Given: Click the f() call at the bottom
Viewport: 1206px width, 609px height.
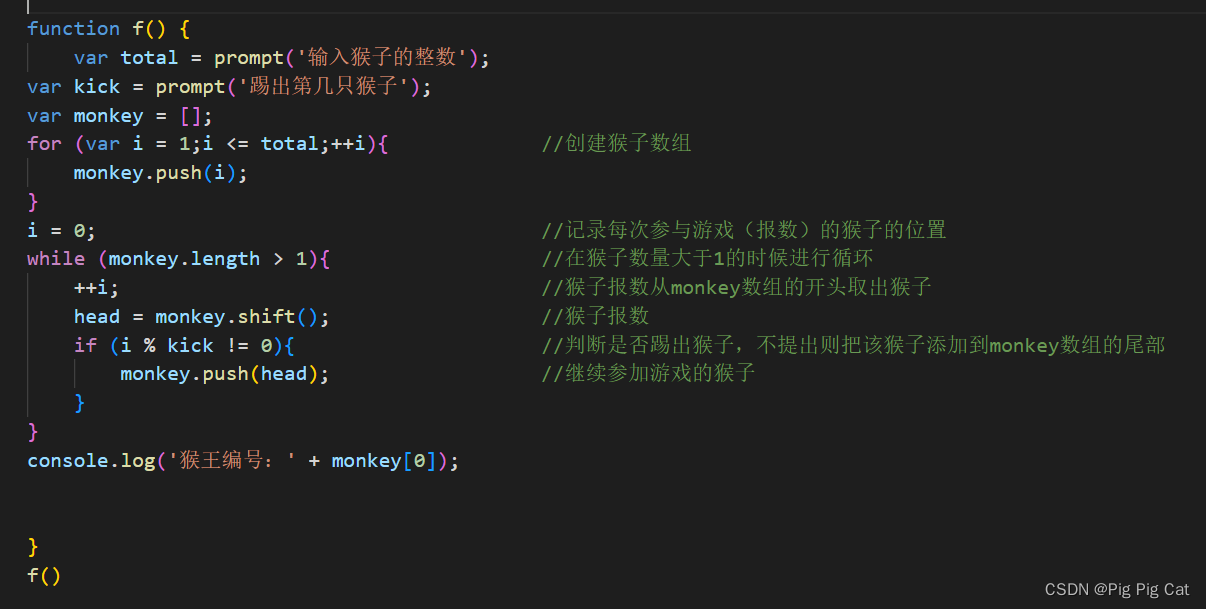Looking at the screenshot, I should point(40,575).
